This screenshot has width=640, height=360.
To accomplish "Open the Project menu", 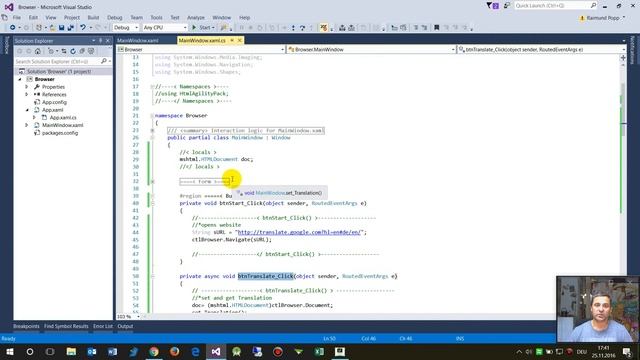I will tap(72, 18).
